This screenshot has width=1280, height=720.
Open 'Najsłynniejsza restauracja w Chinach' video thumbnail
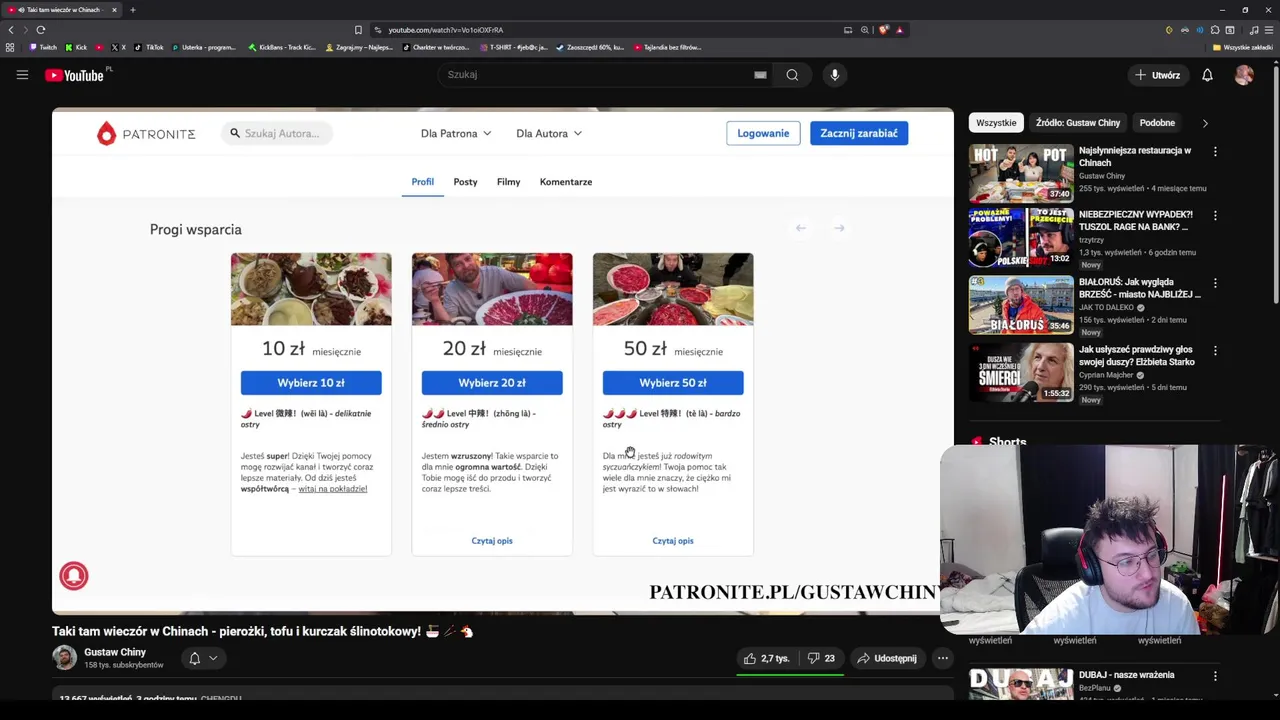click(1021, 173)
